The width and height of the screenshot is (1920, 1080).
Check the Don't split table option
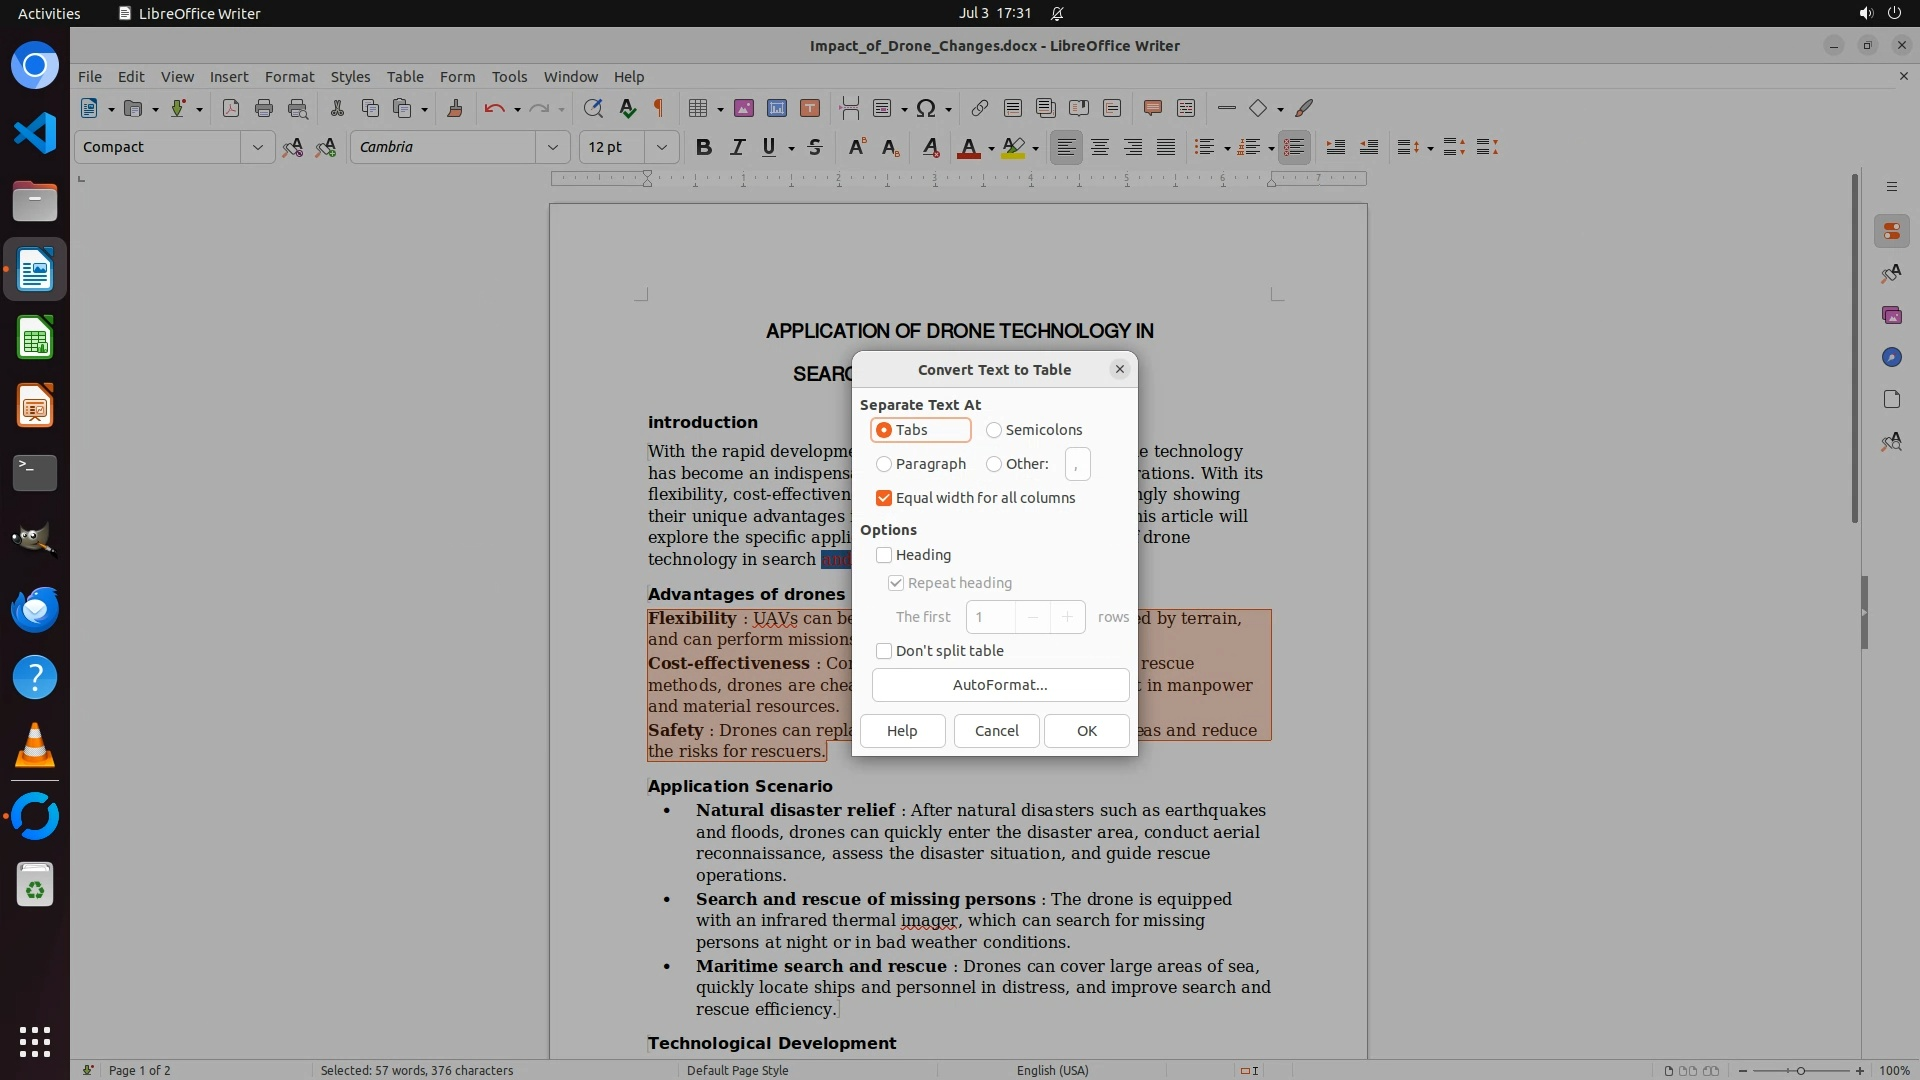pos(884,651)
